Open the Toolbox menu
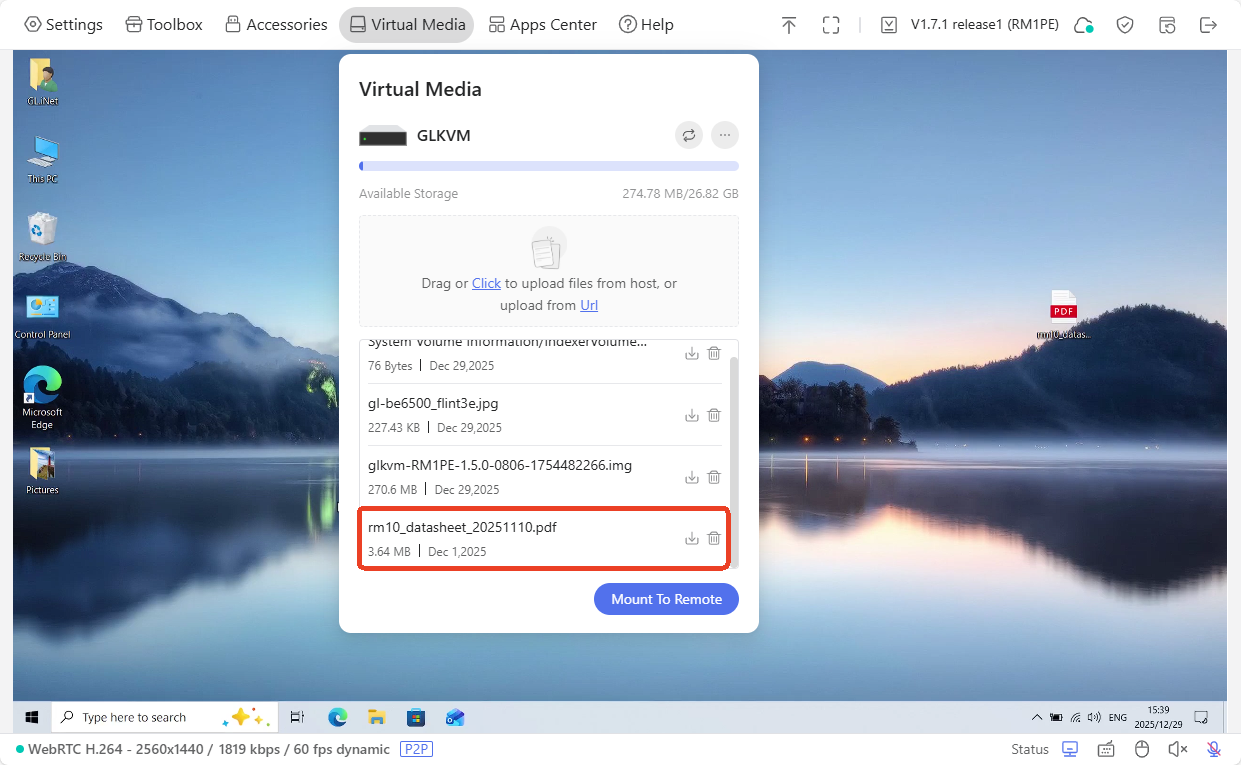This screenshot has width=1241, height=765. [164, 25]
